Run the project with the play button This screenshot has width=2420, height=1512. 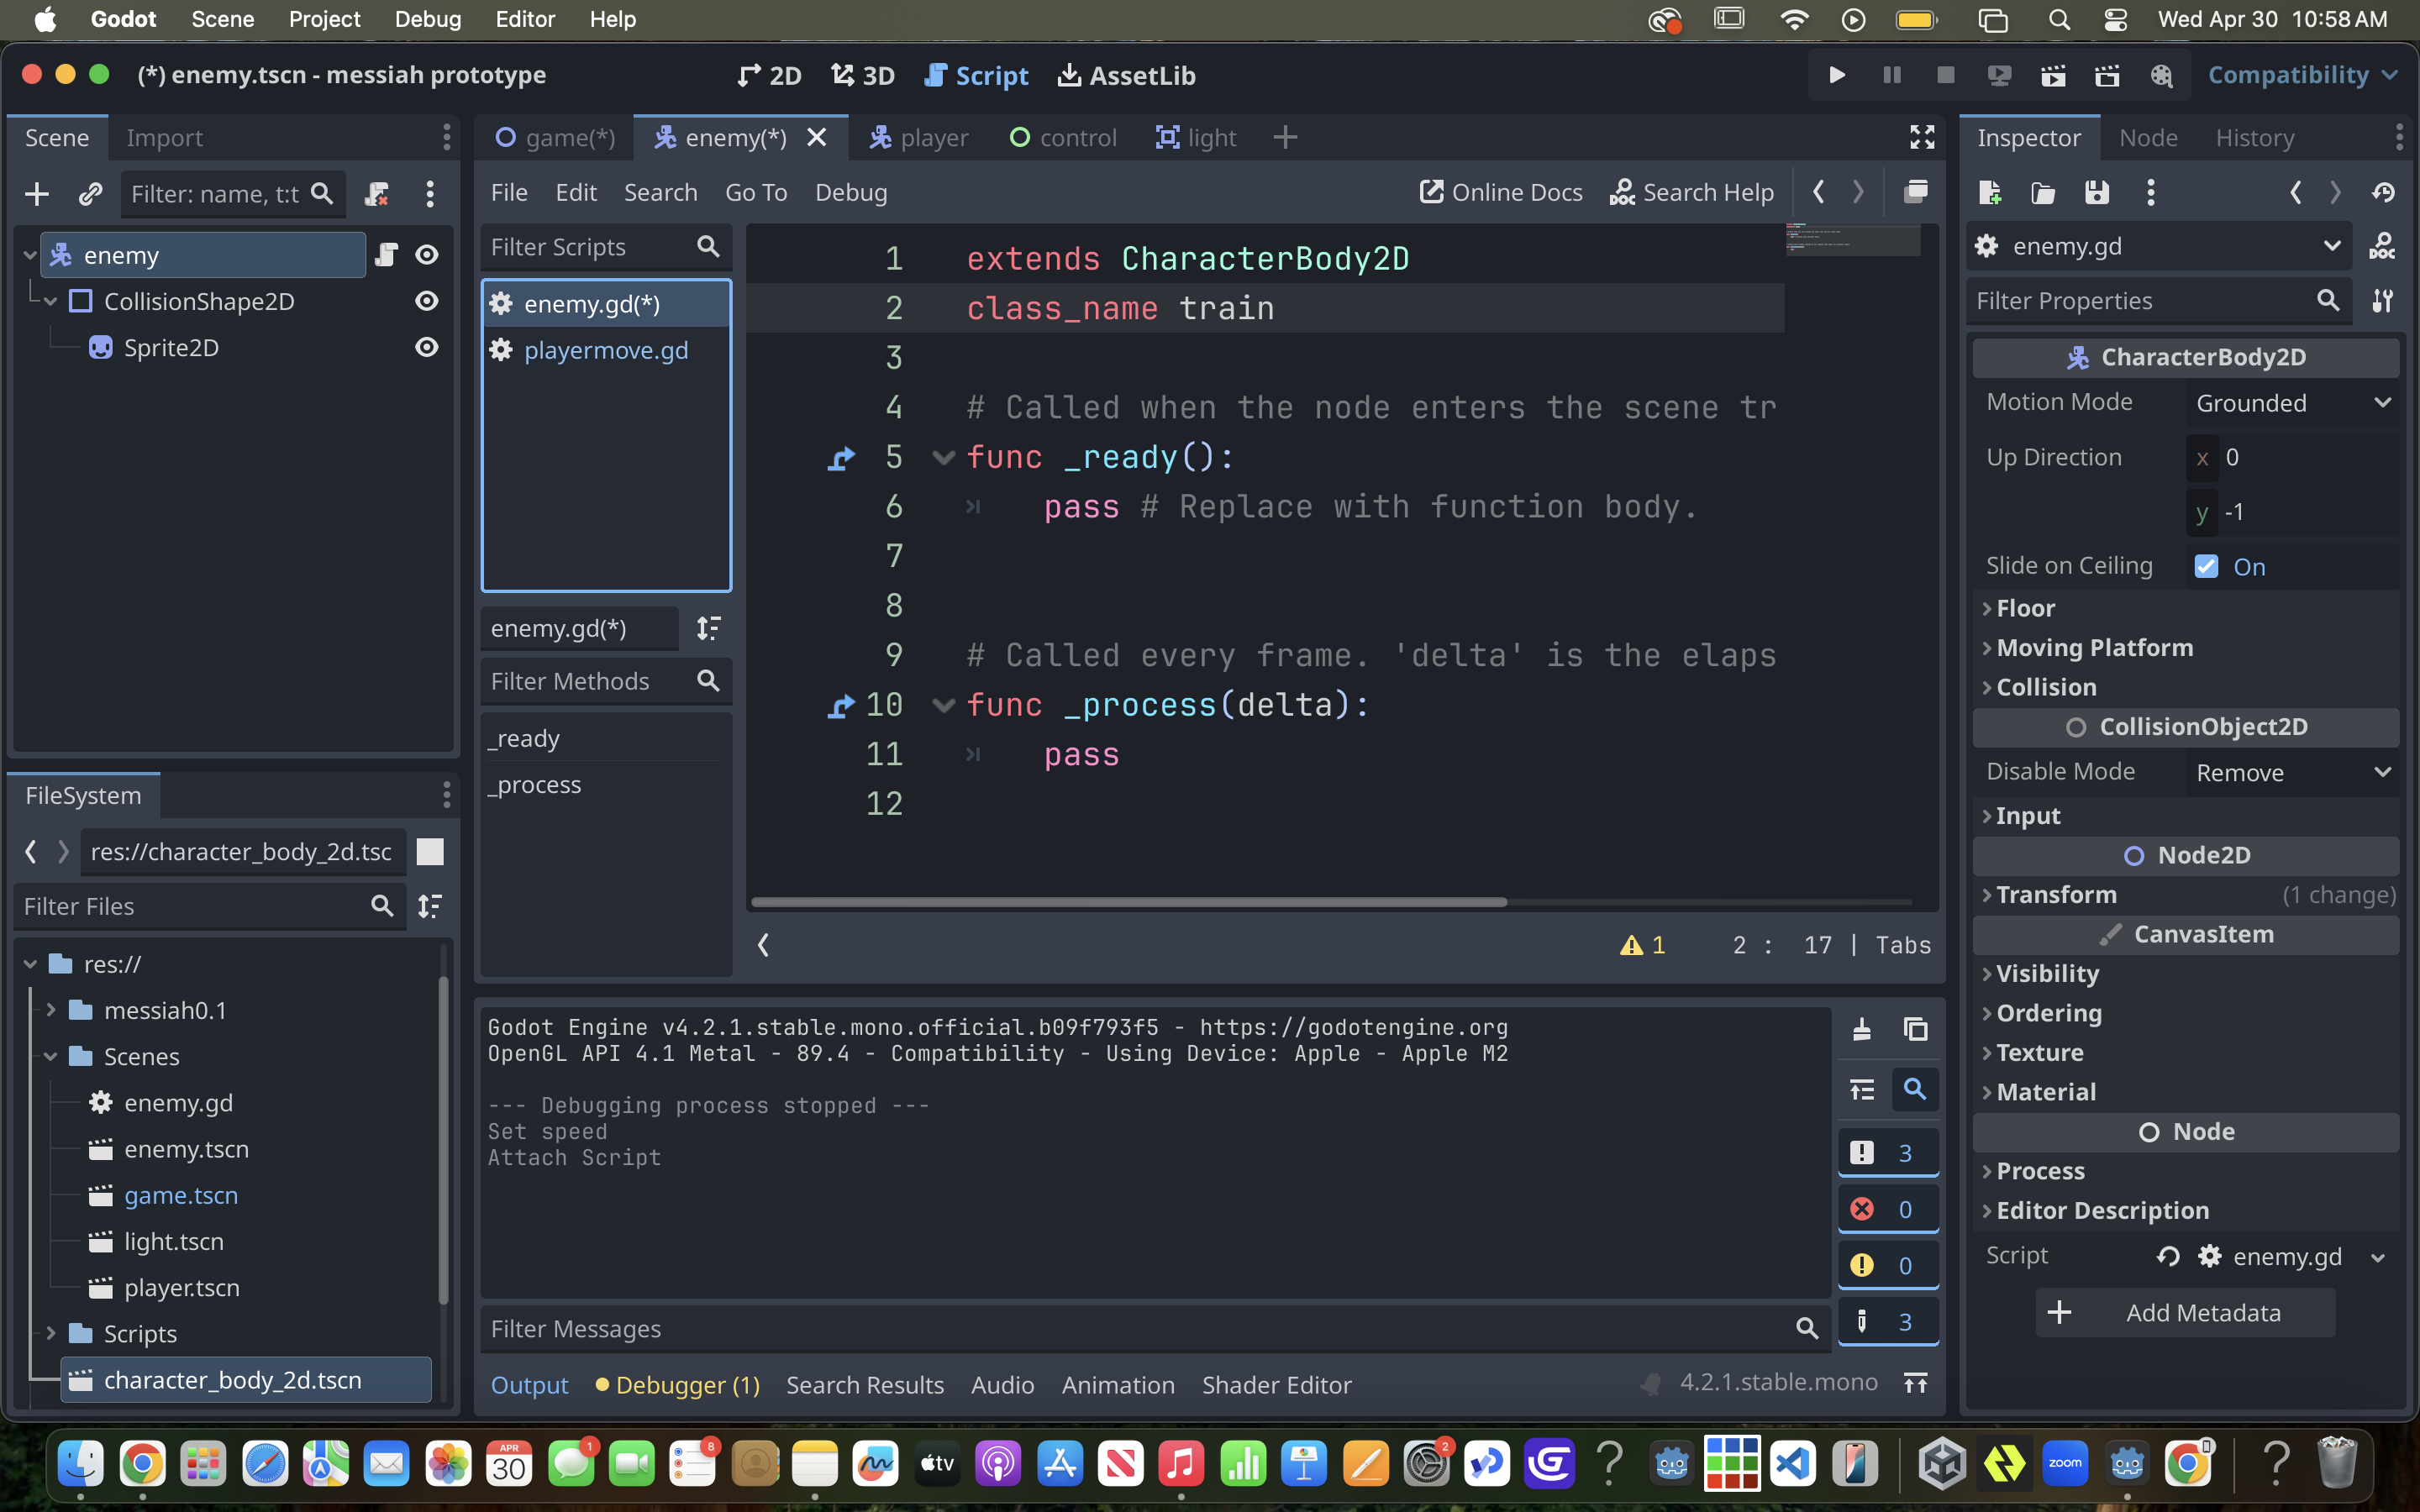coord(1837,75)
